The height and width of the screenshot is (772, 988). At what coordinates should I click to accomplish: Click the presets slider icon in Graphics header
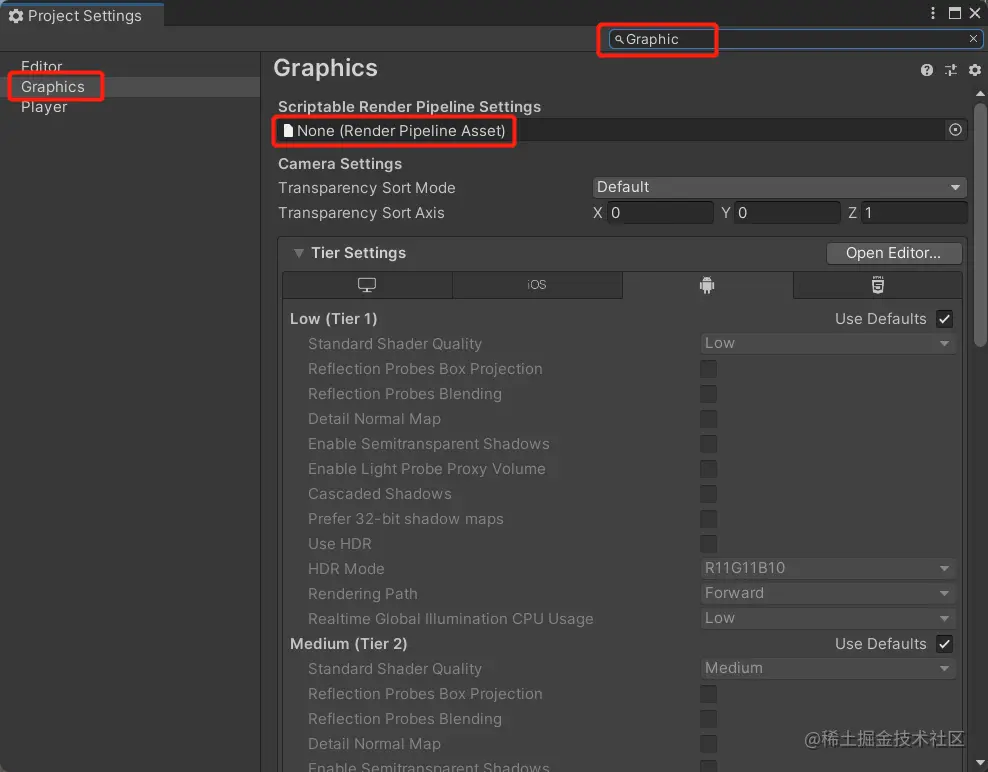(951, 70)
